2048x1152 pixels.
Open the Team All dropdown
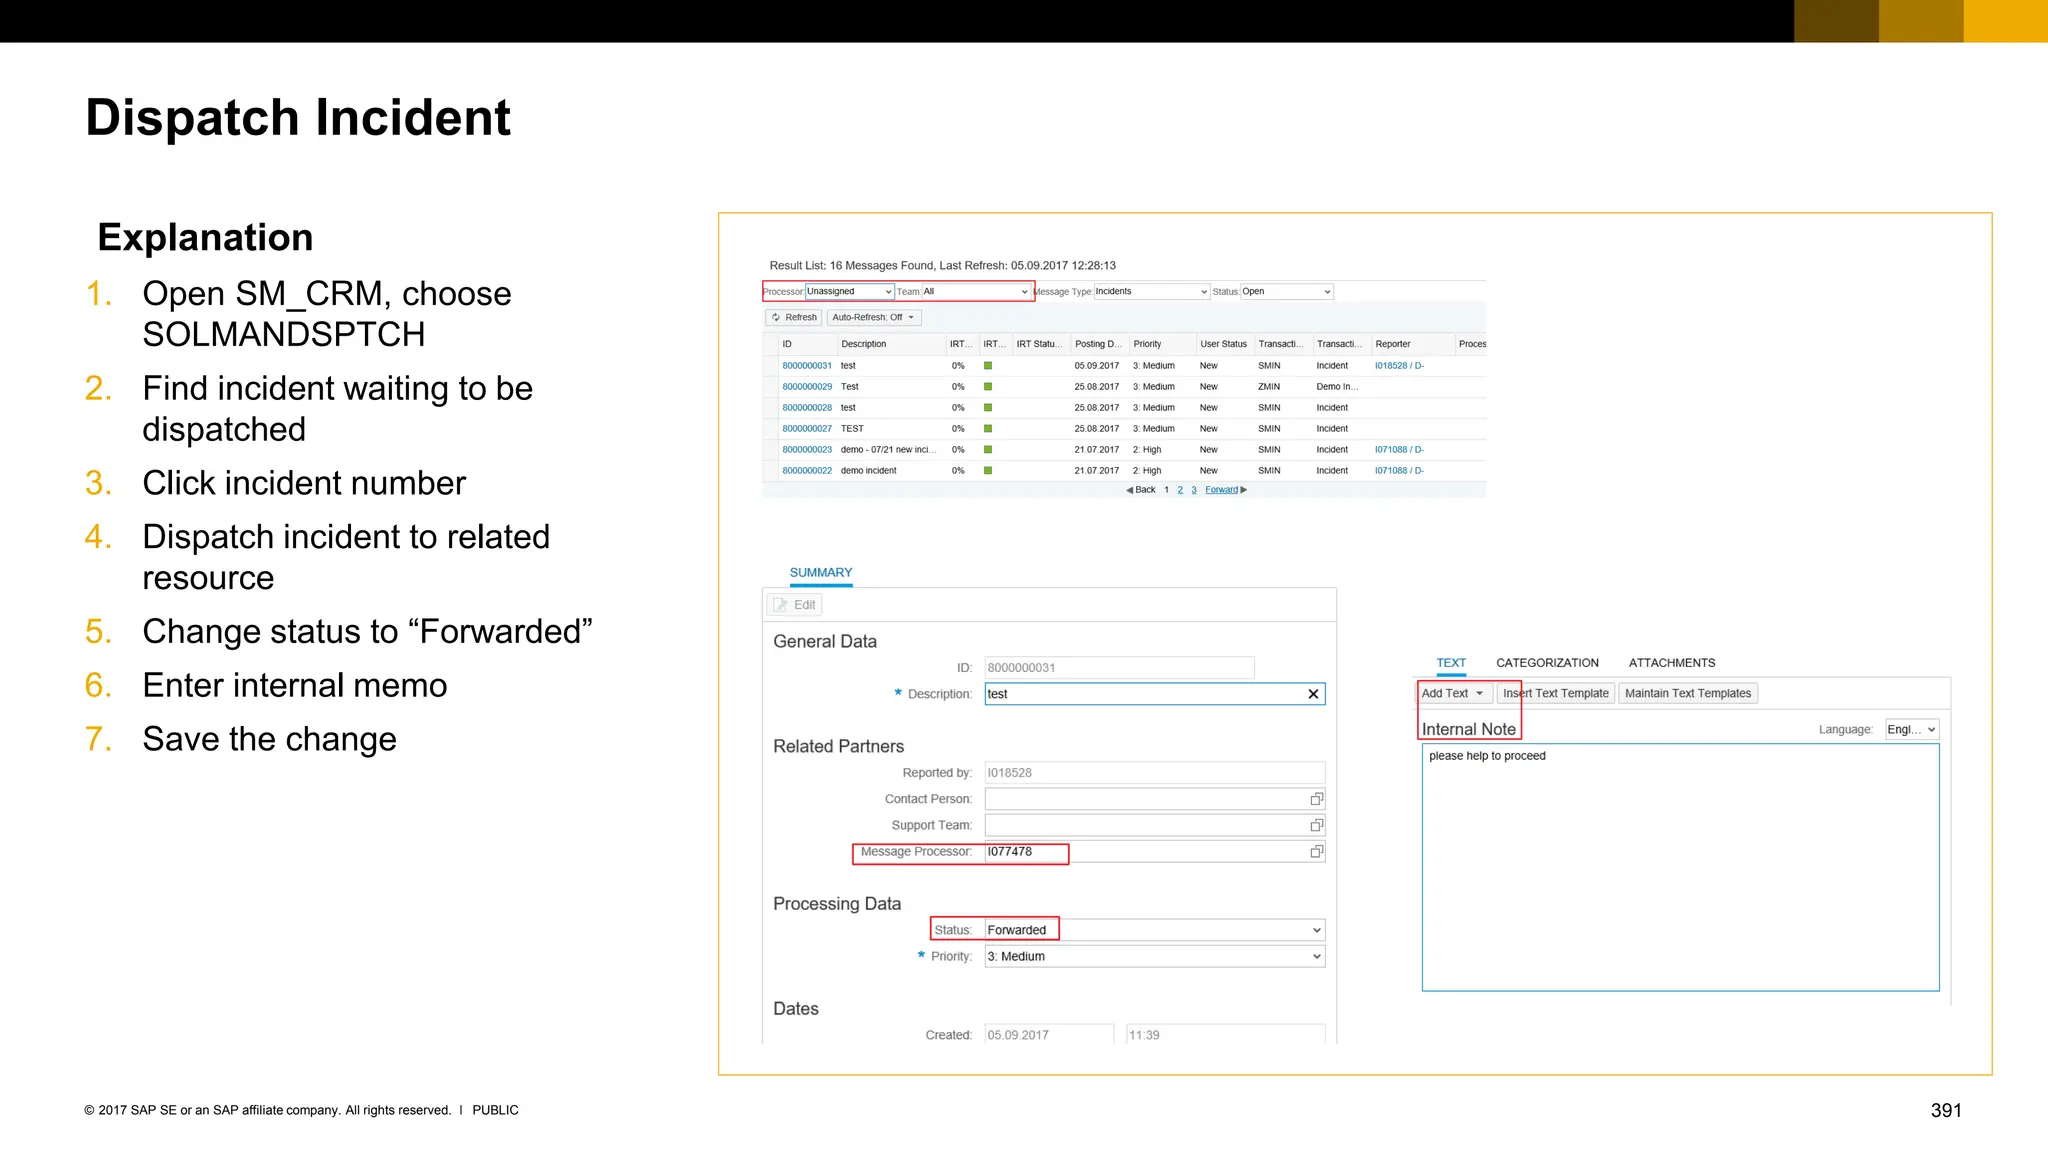(976, 292)
